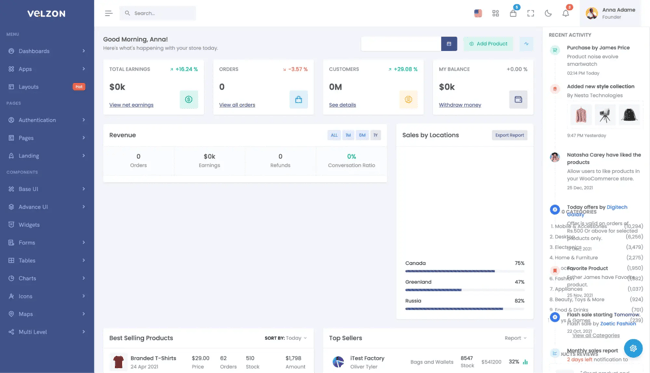Select the ALL revenue filter
Image resolution: width=650 pixels, height=373 pixels.
(334, 135)
